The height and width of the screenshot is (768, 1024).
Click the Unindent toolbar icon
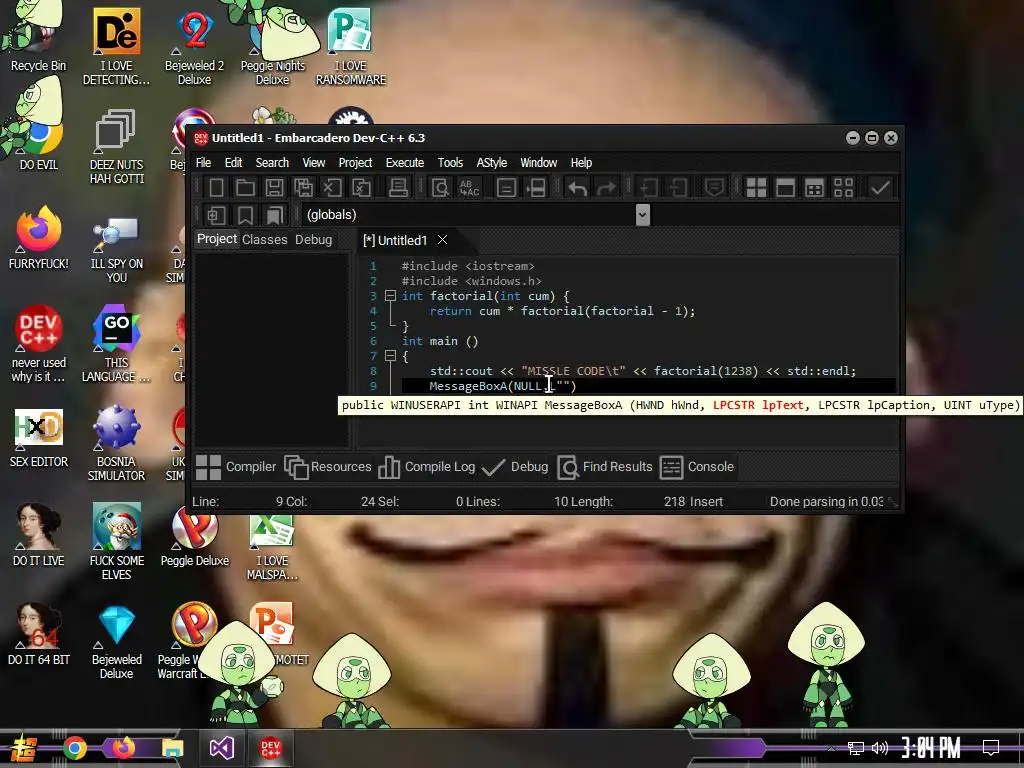click(678, 188)
